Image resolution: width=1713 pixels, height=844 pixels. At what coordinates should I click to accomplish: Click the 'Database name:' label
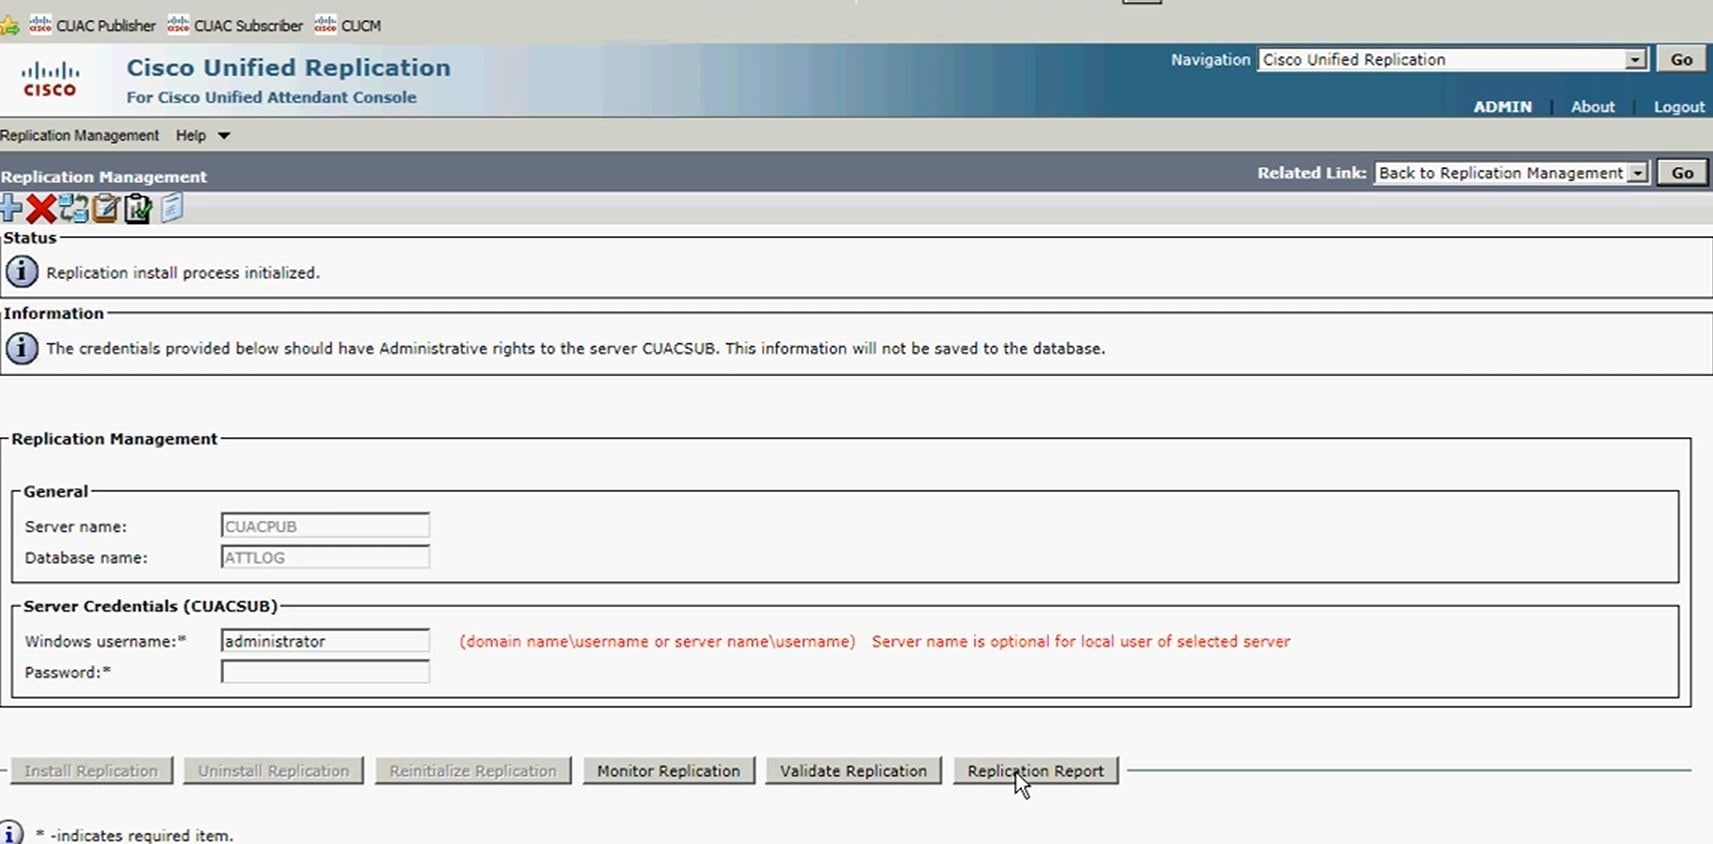click(86, 557)
